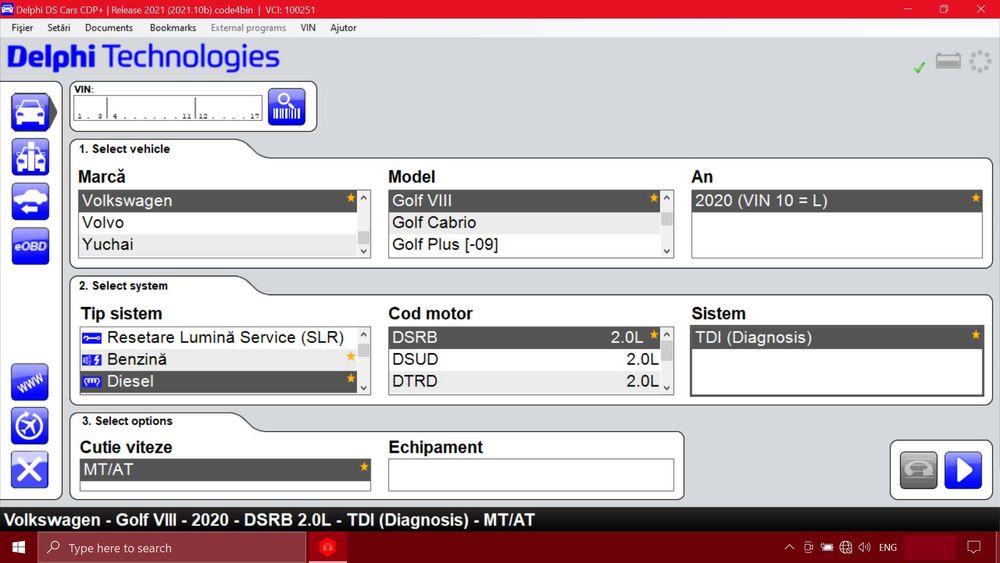
Task: Toggle favorite star on Volkswagen row
Action: click(351, 198)
